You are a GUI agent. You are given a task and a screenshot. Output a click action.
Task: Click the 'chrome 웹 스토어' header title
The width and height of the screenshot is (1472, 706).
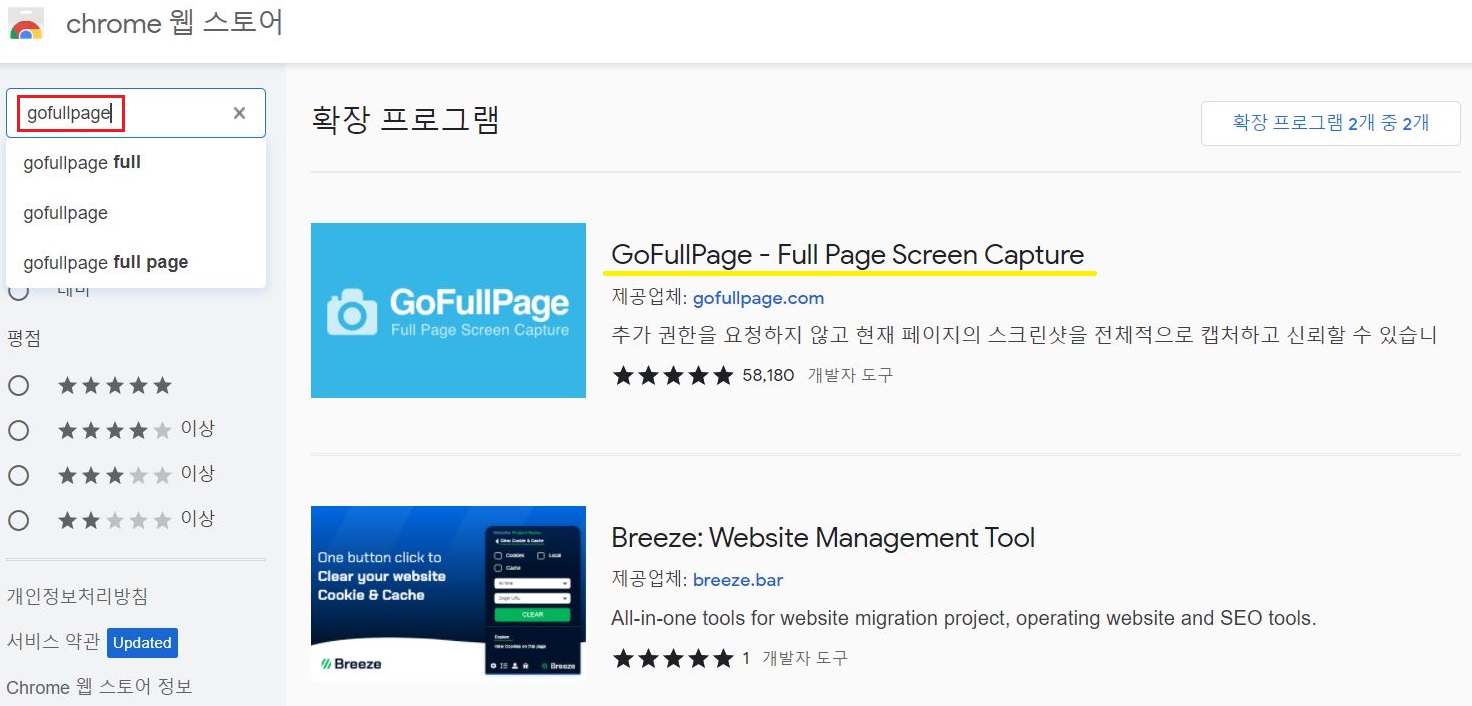175,23
